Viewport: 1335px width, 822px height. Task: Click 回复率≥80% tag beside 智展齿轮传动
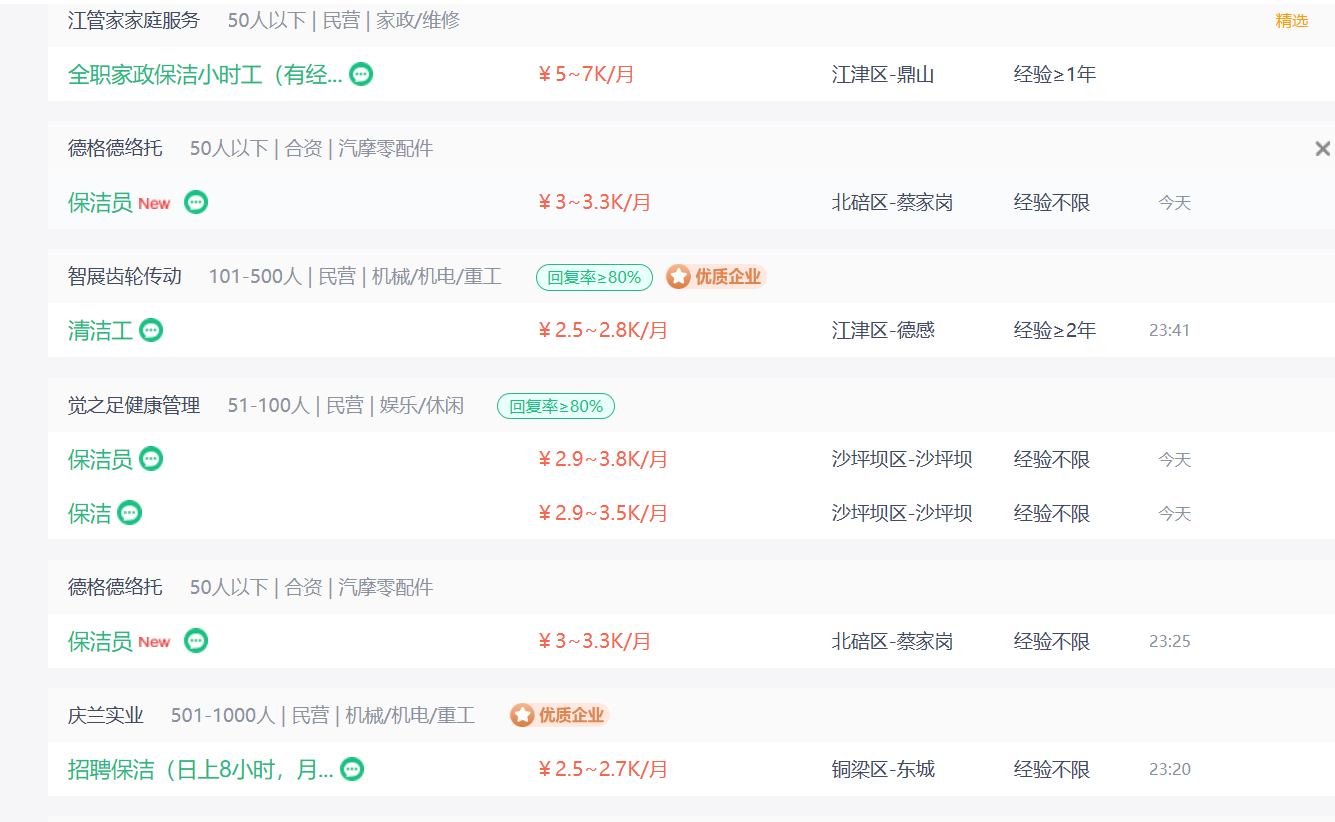click(x=594, y=277)
